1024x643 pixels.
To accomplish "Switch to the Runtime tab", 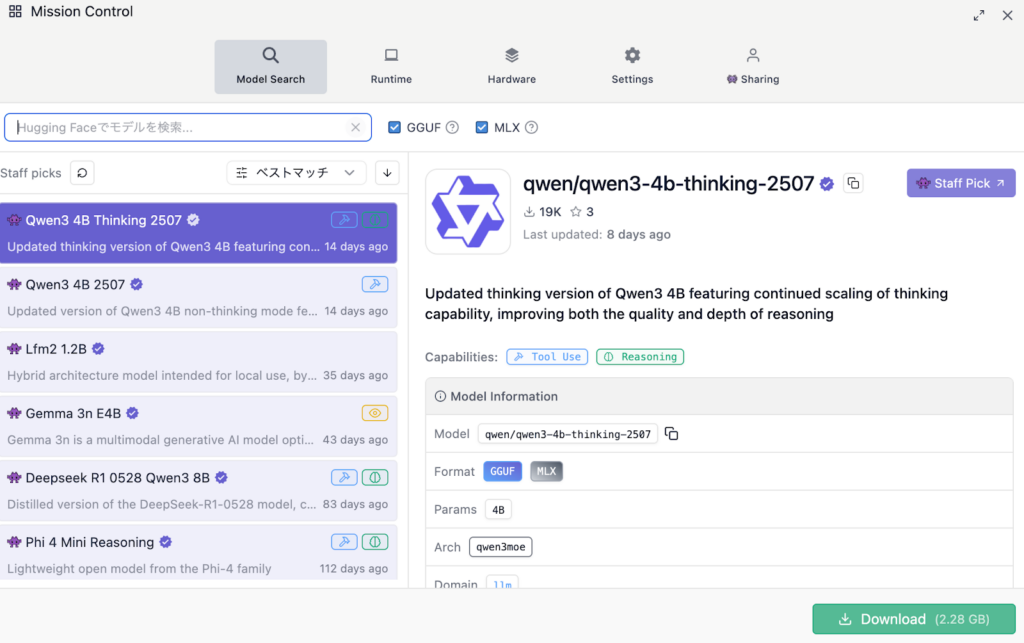I will click(x=391, y=66).
